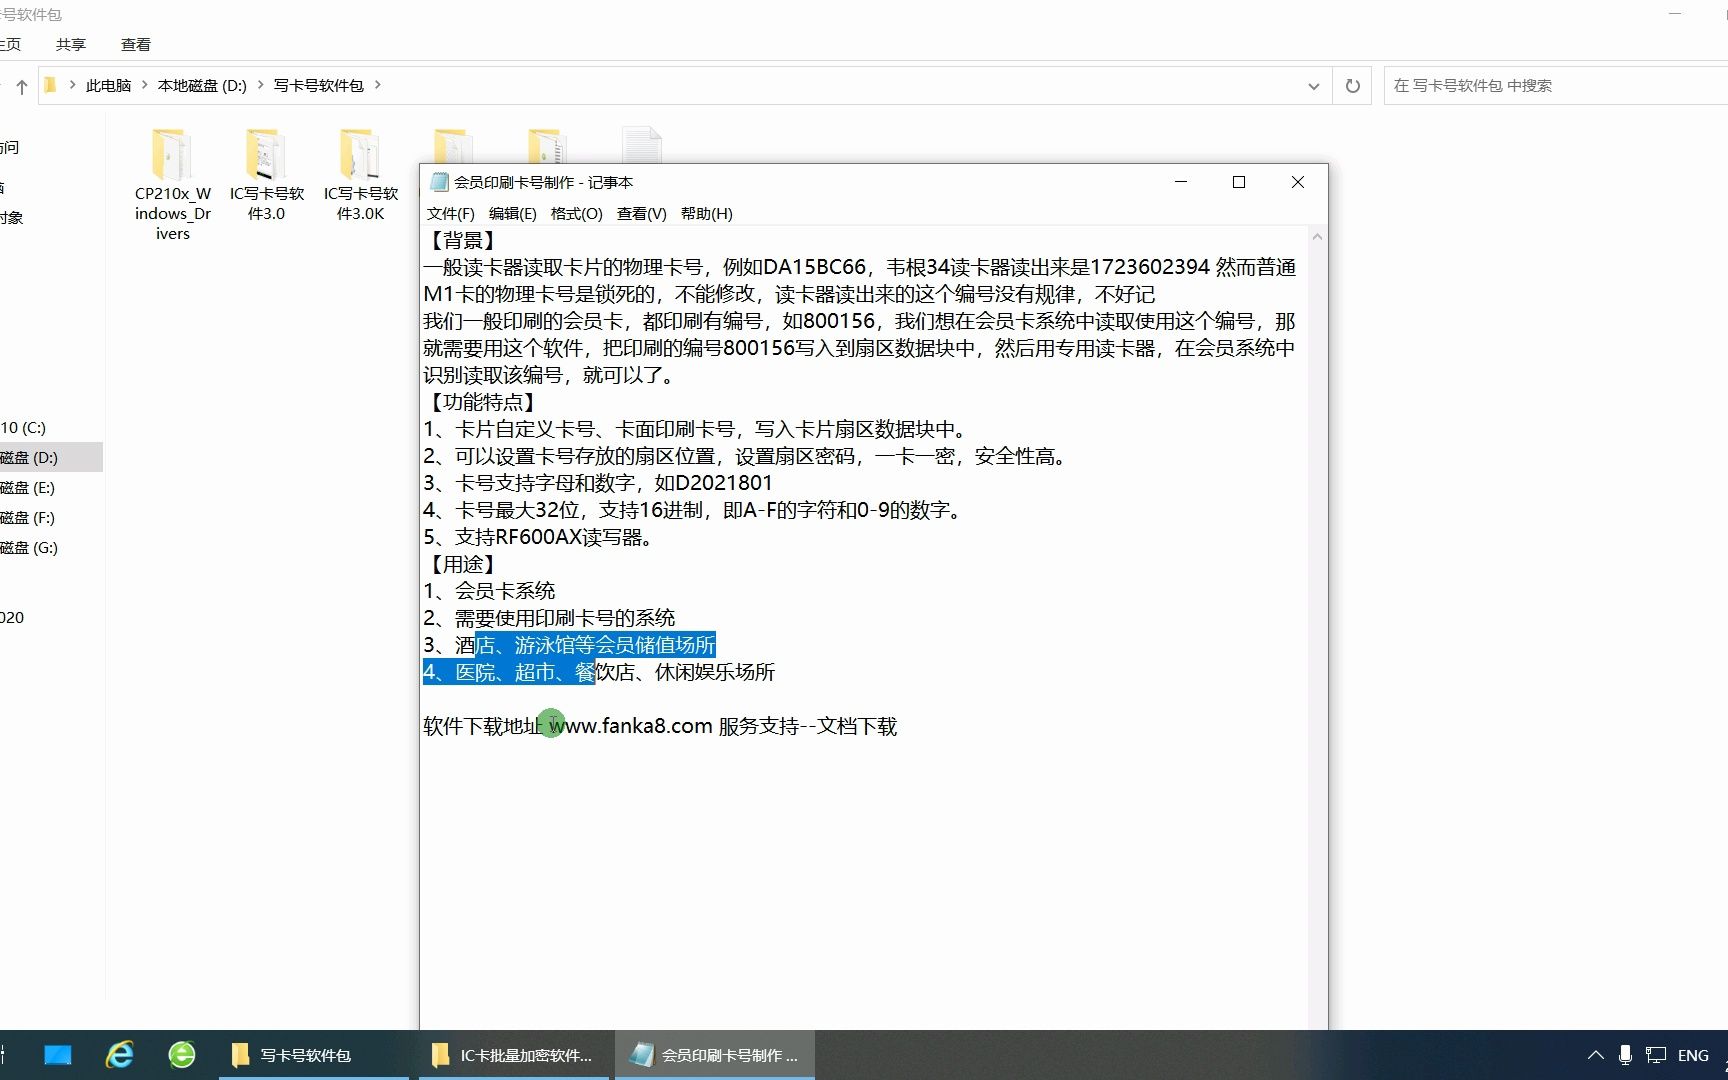Open Internet Explorer from the taskbar
The height and width of the screenshot is (1080, 1728).
(120, 1055)
